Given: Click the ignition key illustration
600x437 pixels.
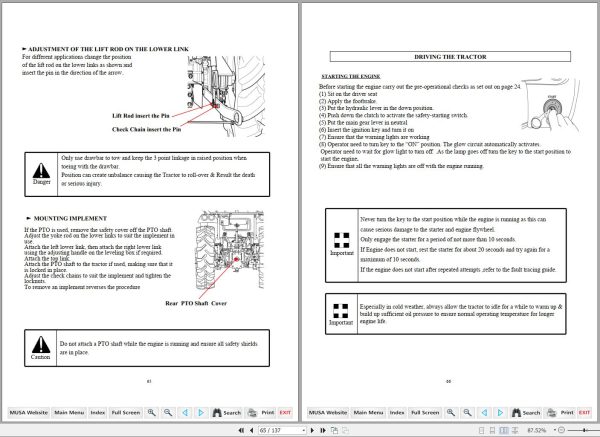Looking at the screenshot, I should (x=550, y=105).
